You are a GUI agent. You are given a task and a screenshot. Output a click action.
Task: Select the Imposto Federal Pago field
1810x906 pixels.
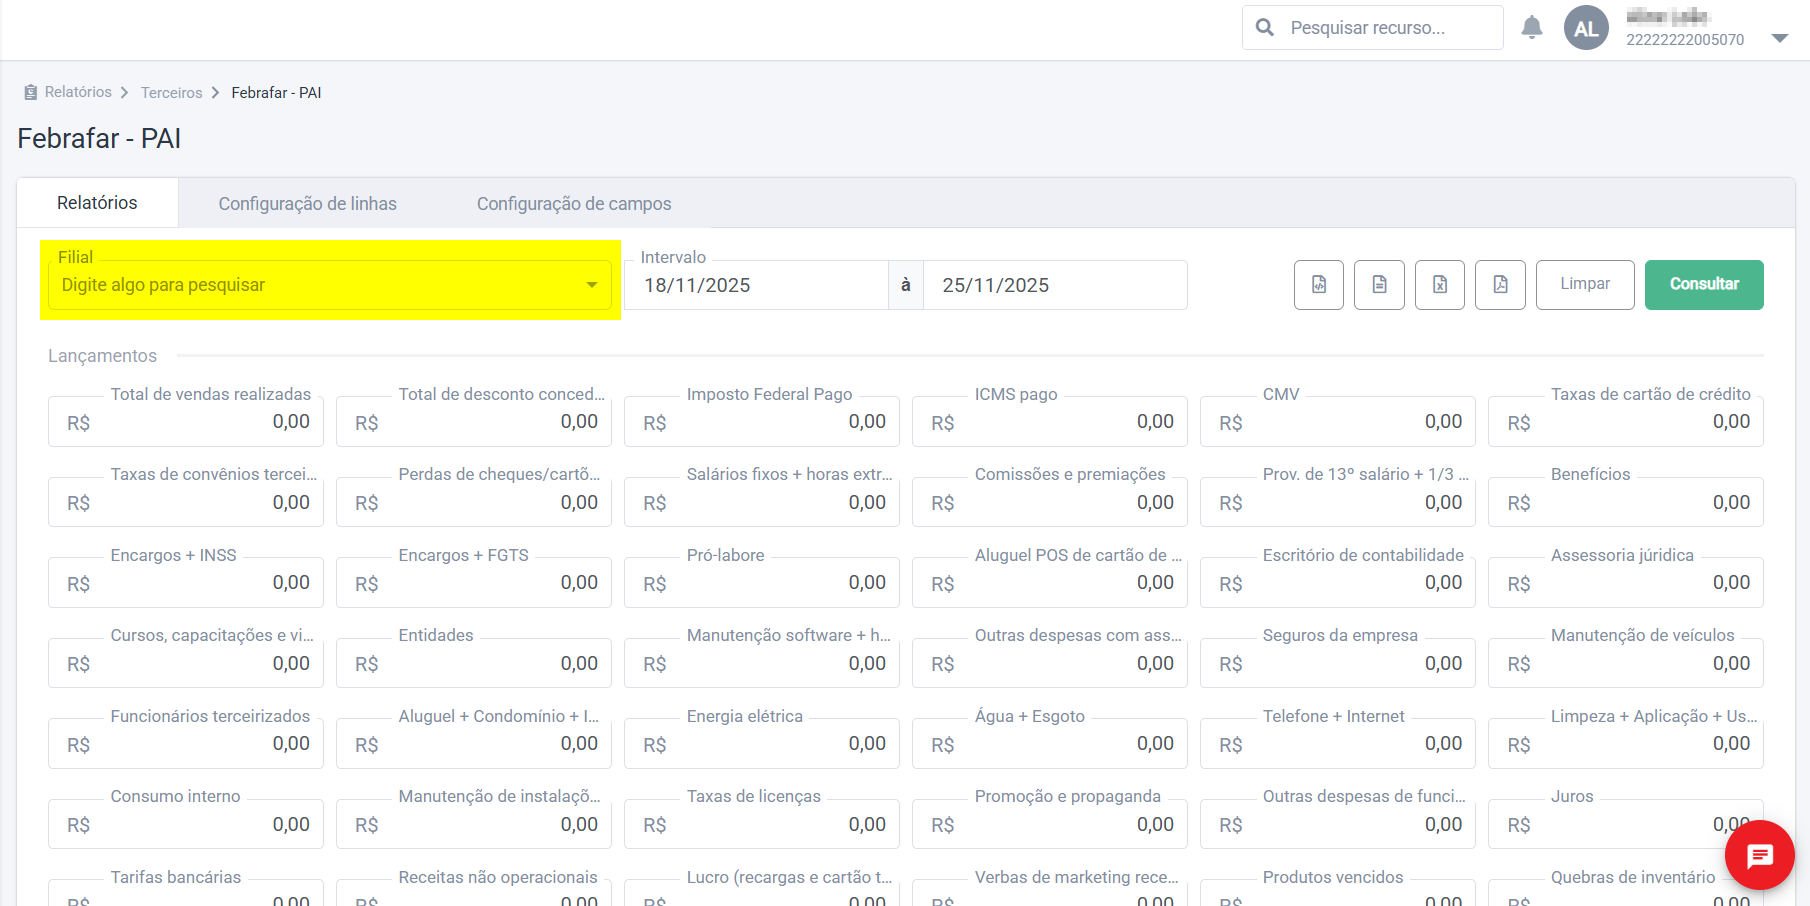[x=762, y=422]
